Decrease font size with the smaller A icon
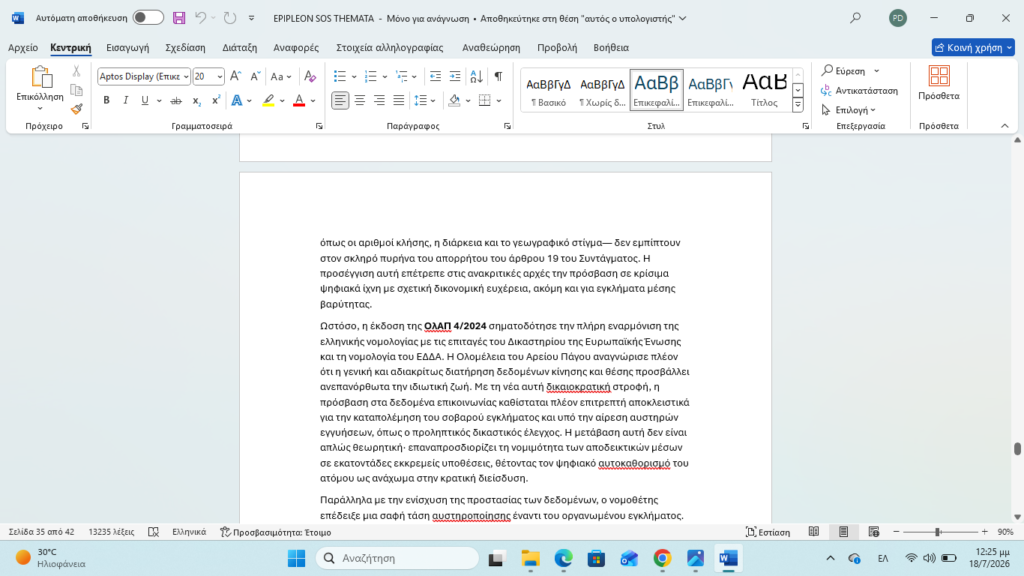This screenshot has height=576, width=1024. [x=255, y=76]
